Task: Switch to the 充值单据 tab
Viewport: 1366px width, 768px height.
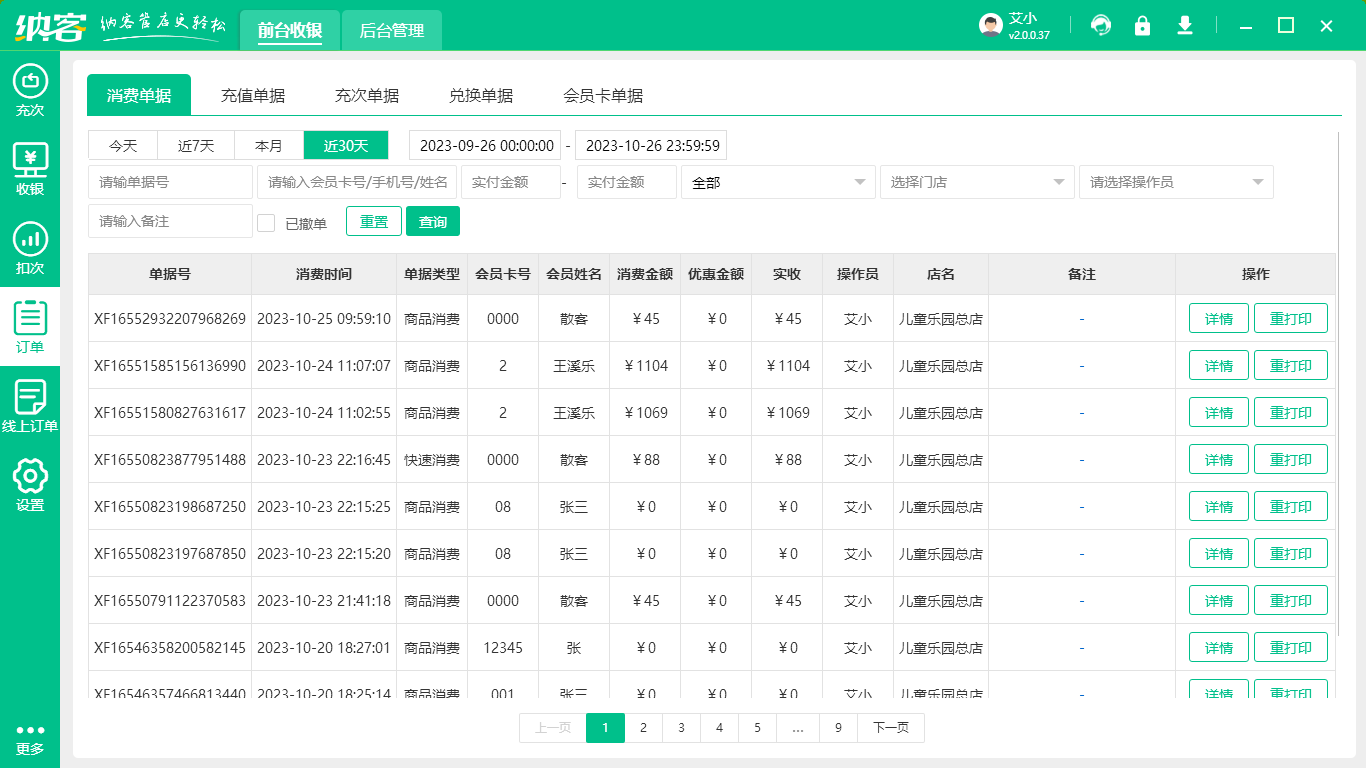Action: 253,95
